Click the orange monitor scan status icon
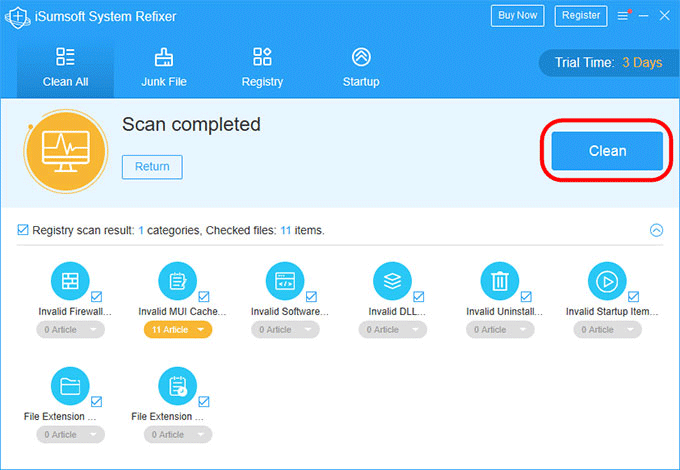The image size is (680, 470). 66,151
